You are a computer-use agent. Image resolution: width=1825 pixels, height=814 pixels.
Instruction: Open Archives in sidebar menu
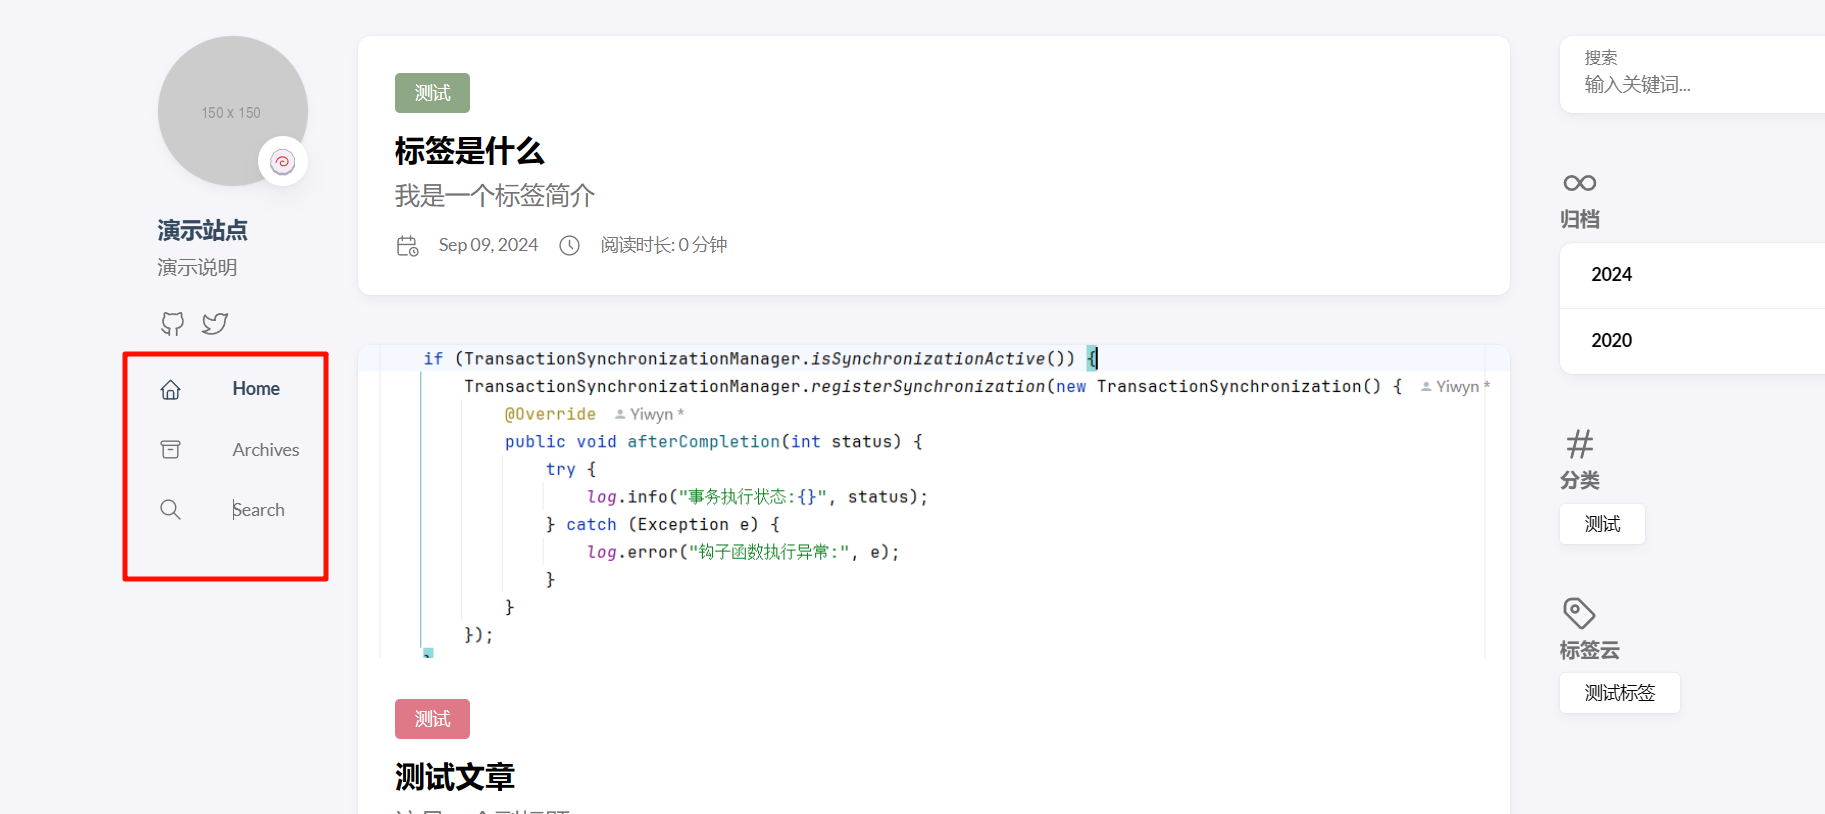click(266, 450)
